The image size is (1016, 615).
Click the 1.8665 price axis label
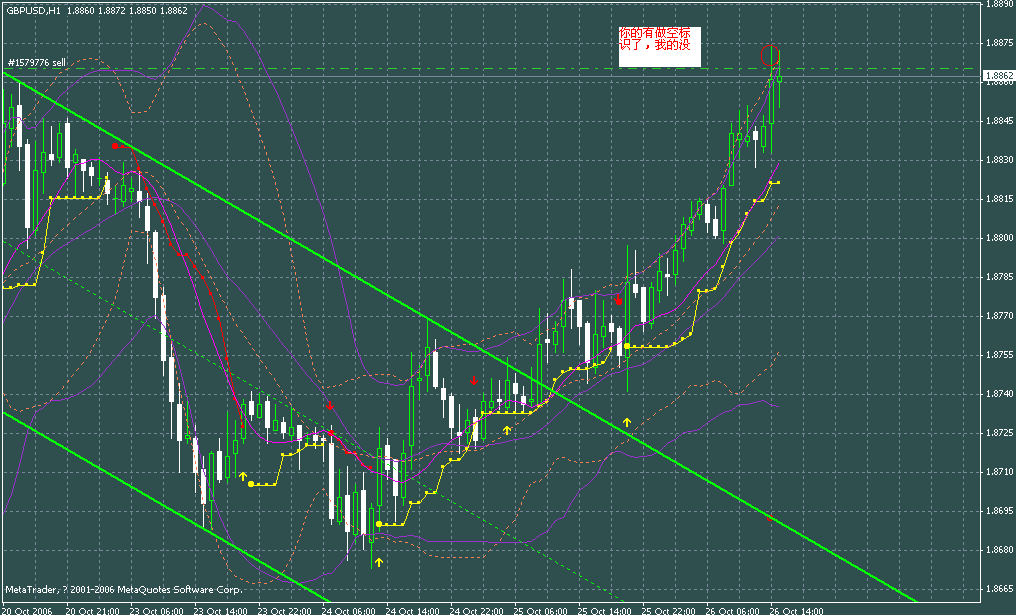(x=999, y=588)
